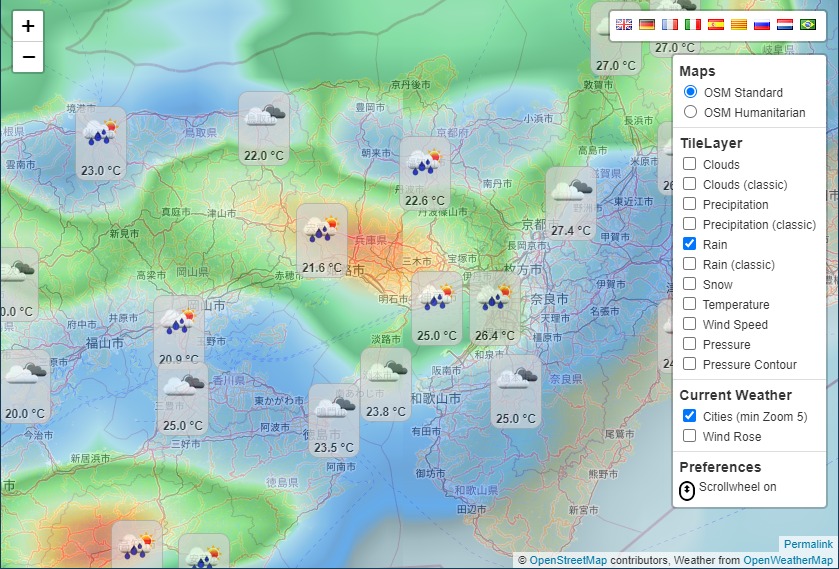839x569 pixels.
Task: Select OSM Humanitarian base map
Action: tap(690, 111)
